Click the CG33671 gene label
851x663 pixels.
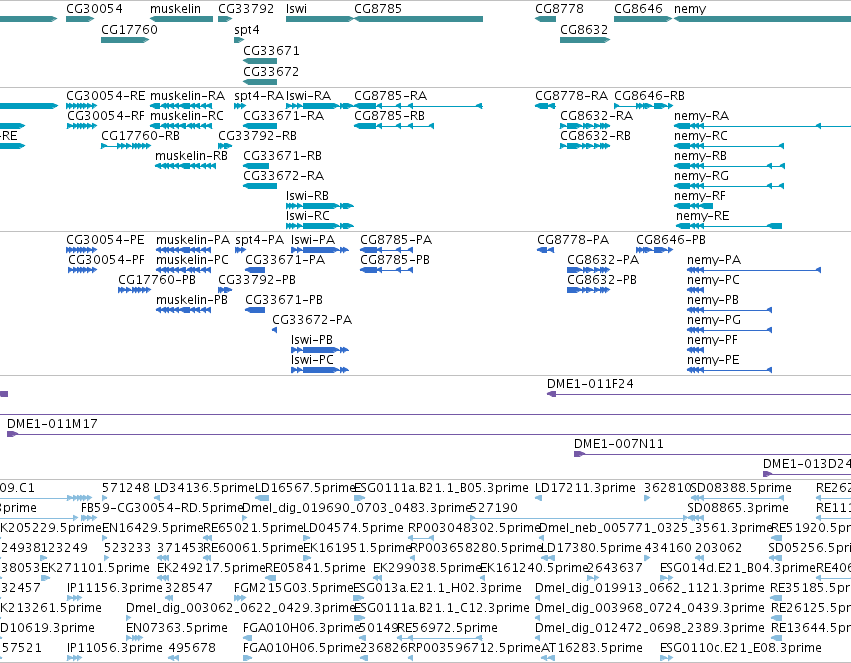point(271,50)
